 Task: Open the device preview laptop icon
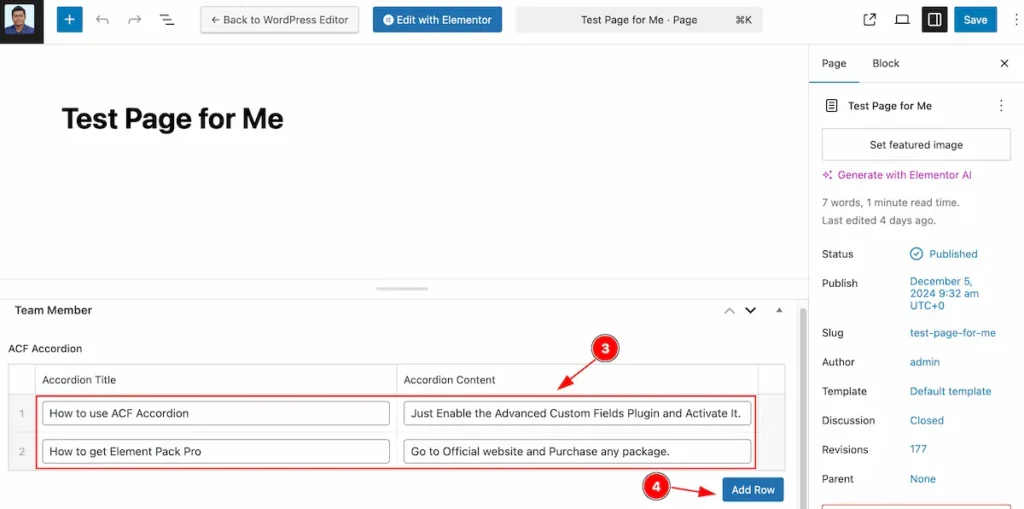tap(902, 20)
